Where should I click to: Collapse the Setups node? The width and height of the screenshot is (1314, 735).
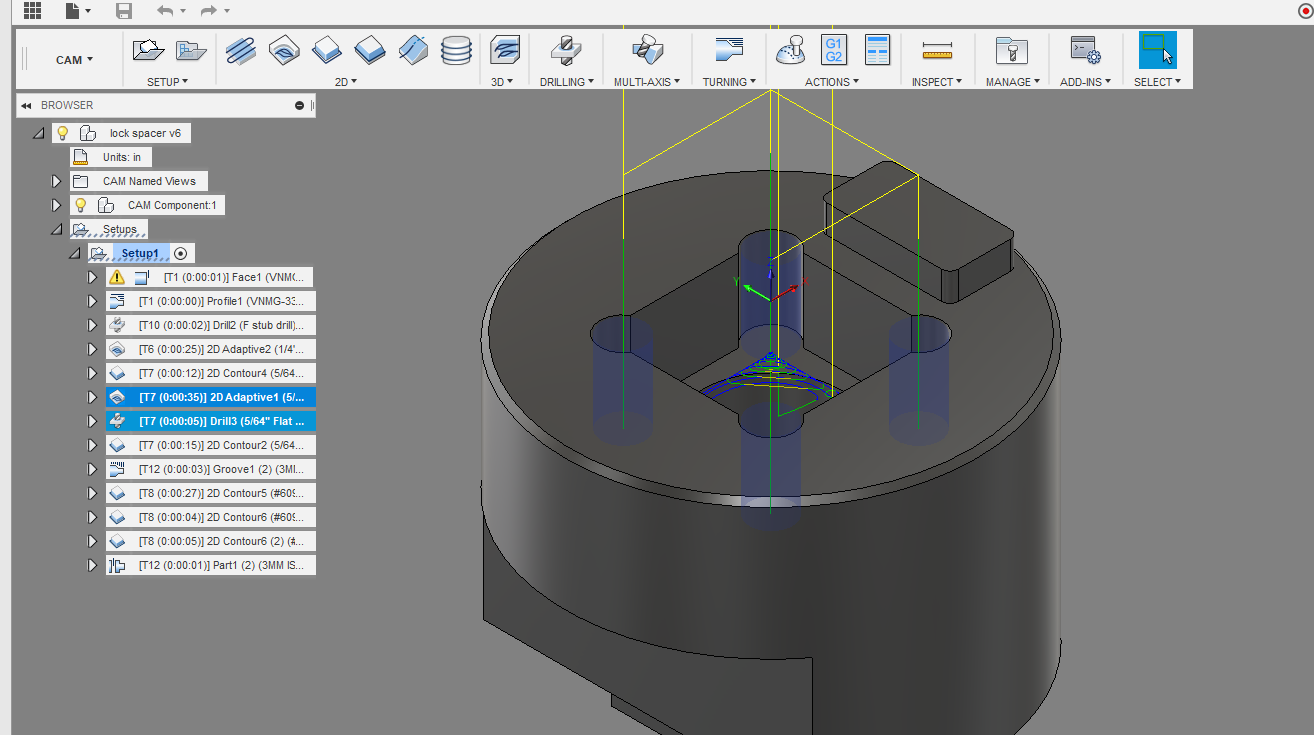pos(57,228)
